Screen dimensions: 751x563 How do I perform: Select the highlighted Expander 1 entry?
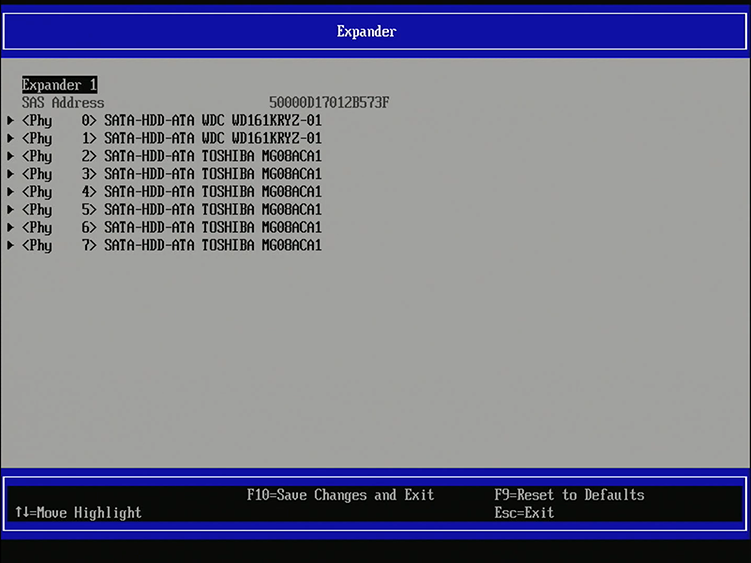click(59, 85)
